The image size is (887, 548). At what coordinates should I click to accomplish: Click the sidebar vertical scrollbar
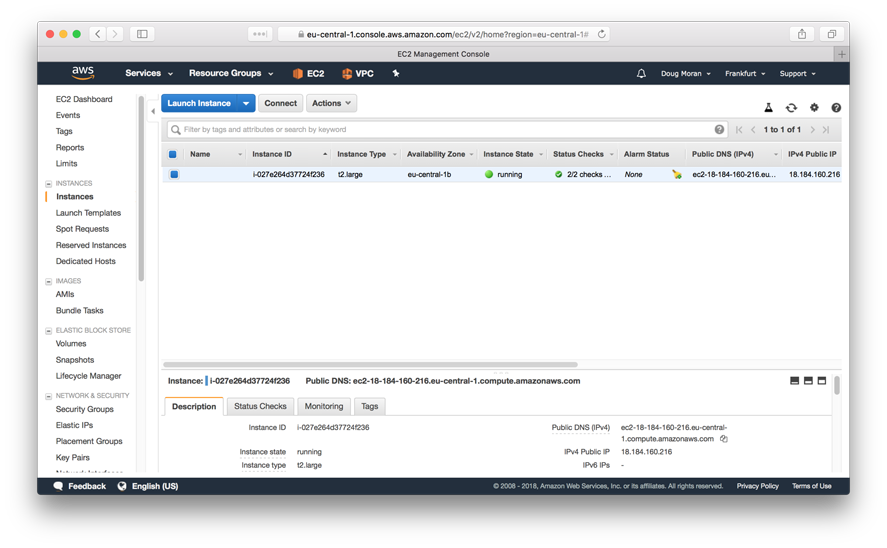click(141, 188)
